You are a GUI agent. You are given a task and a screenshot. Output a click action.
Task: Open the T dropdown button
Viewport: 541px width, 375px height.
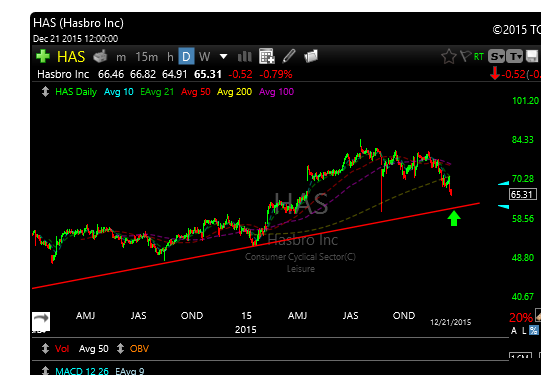click(x=515, y=57)
